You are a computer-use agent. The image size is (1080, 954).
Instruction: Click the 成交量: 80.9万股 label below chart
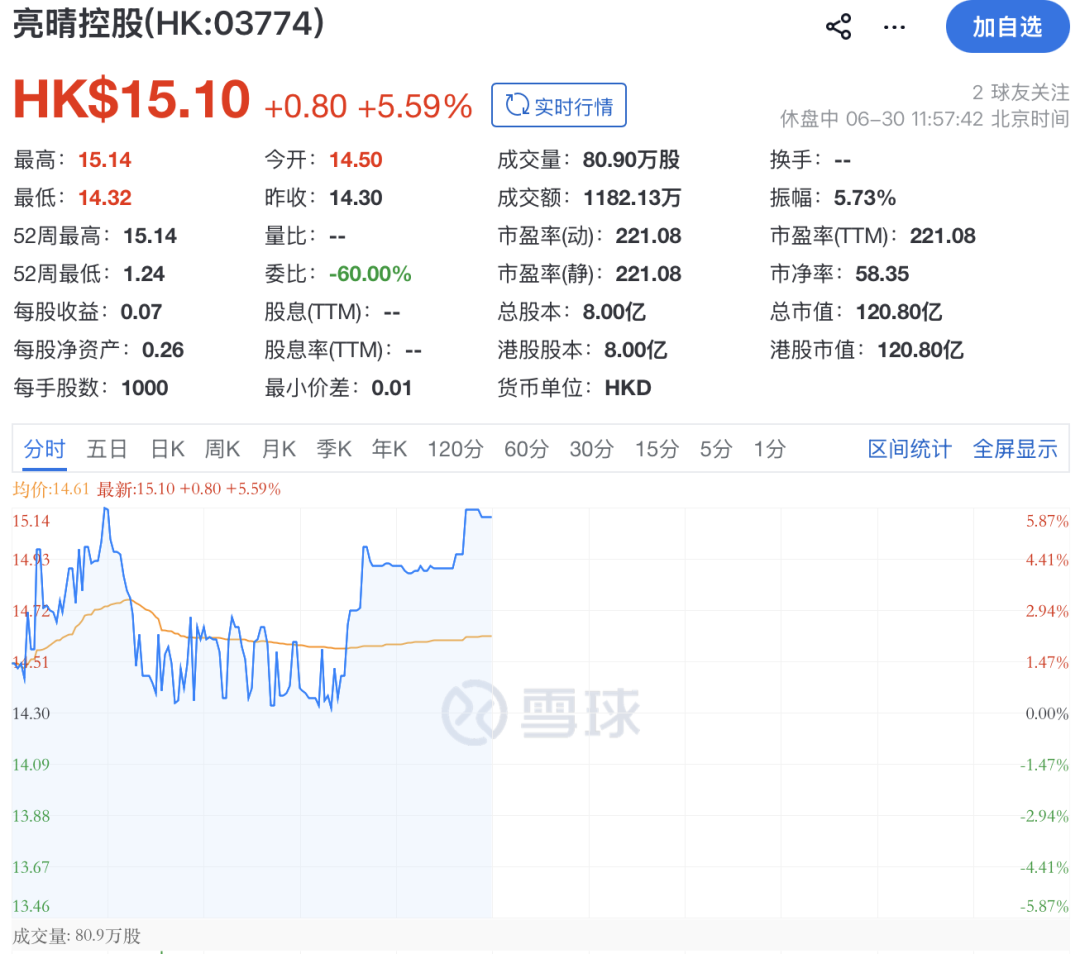(76, 936)
